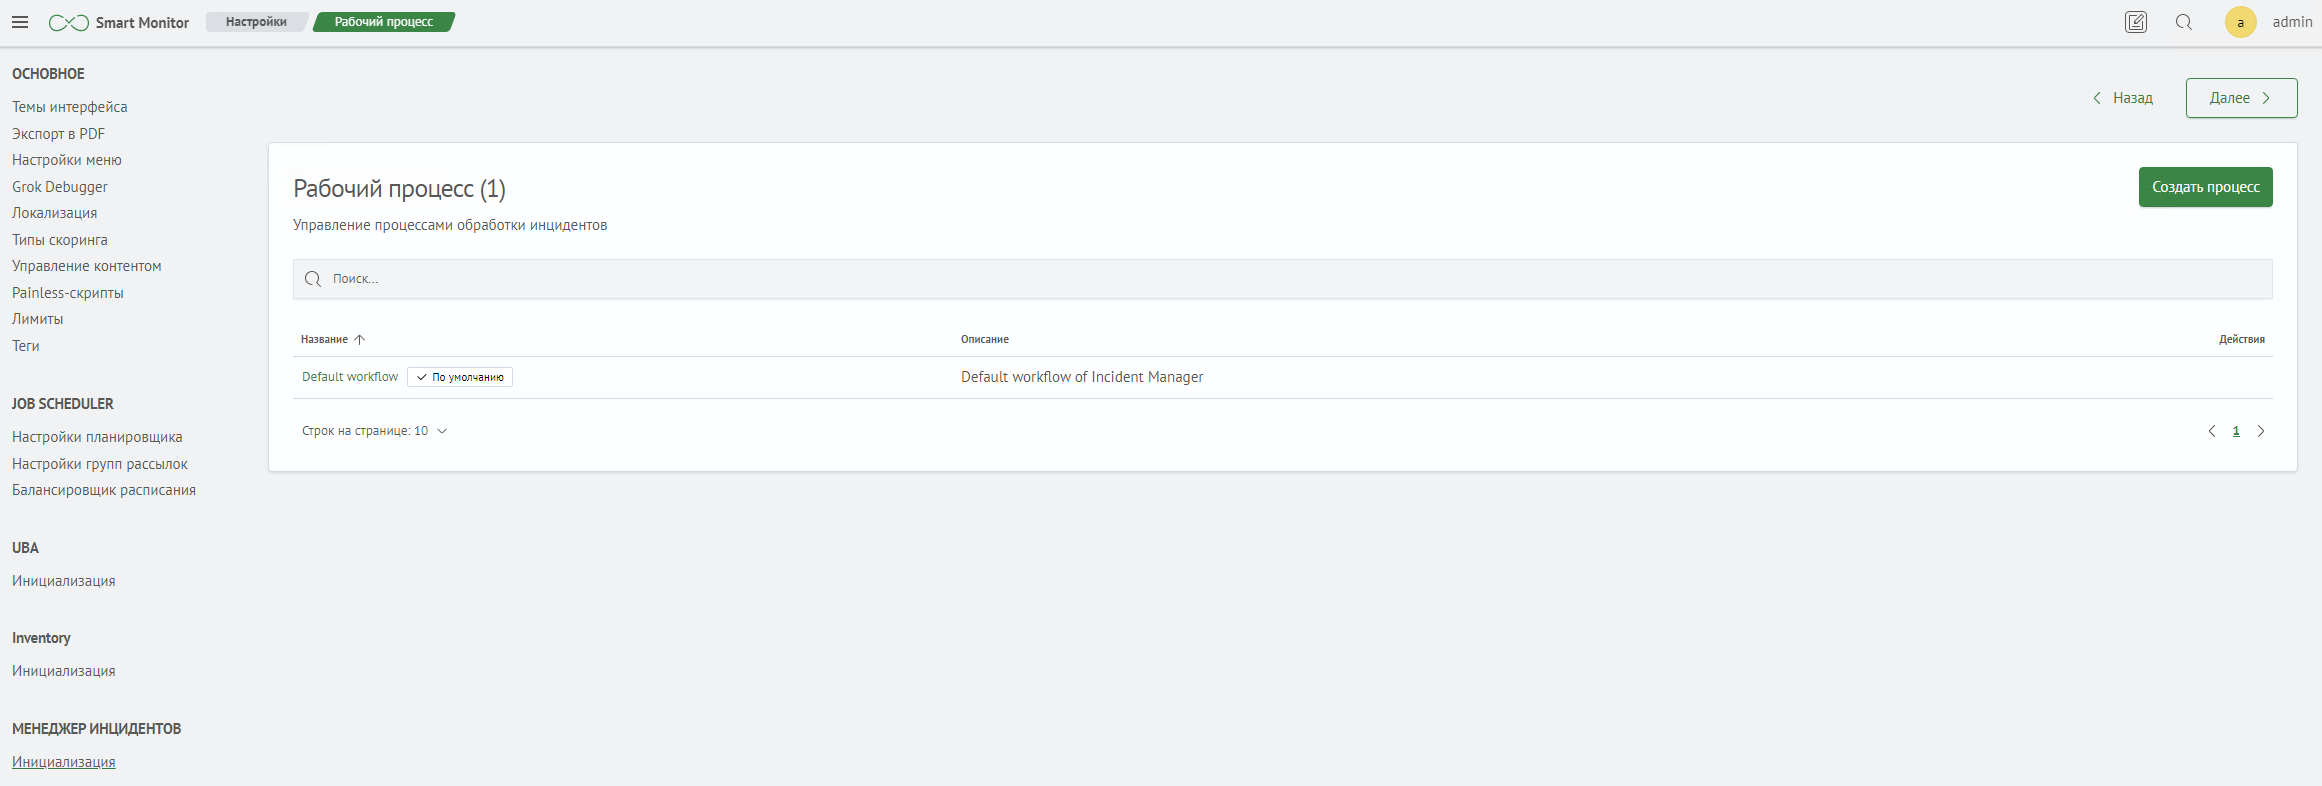Open Default workflow link
This screenshot has width=2322, height=786.
point(350,377)
